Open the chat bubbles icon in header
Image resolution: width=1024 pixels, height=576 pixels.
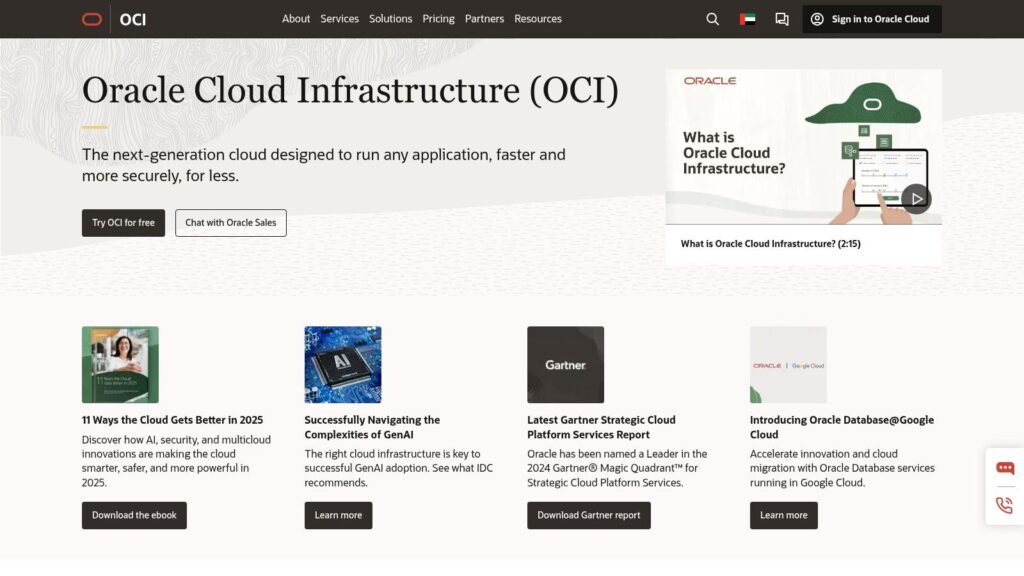click(x=782, y=19)
